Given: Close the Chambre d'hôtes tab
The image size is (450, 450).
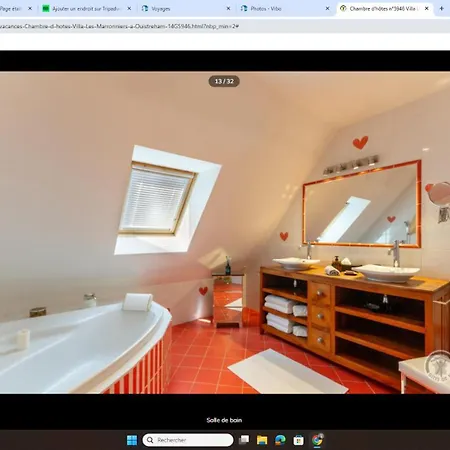Looking at the screenshot, I should click(x=427, y=9).
